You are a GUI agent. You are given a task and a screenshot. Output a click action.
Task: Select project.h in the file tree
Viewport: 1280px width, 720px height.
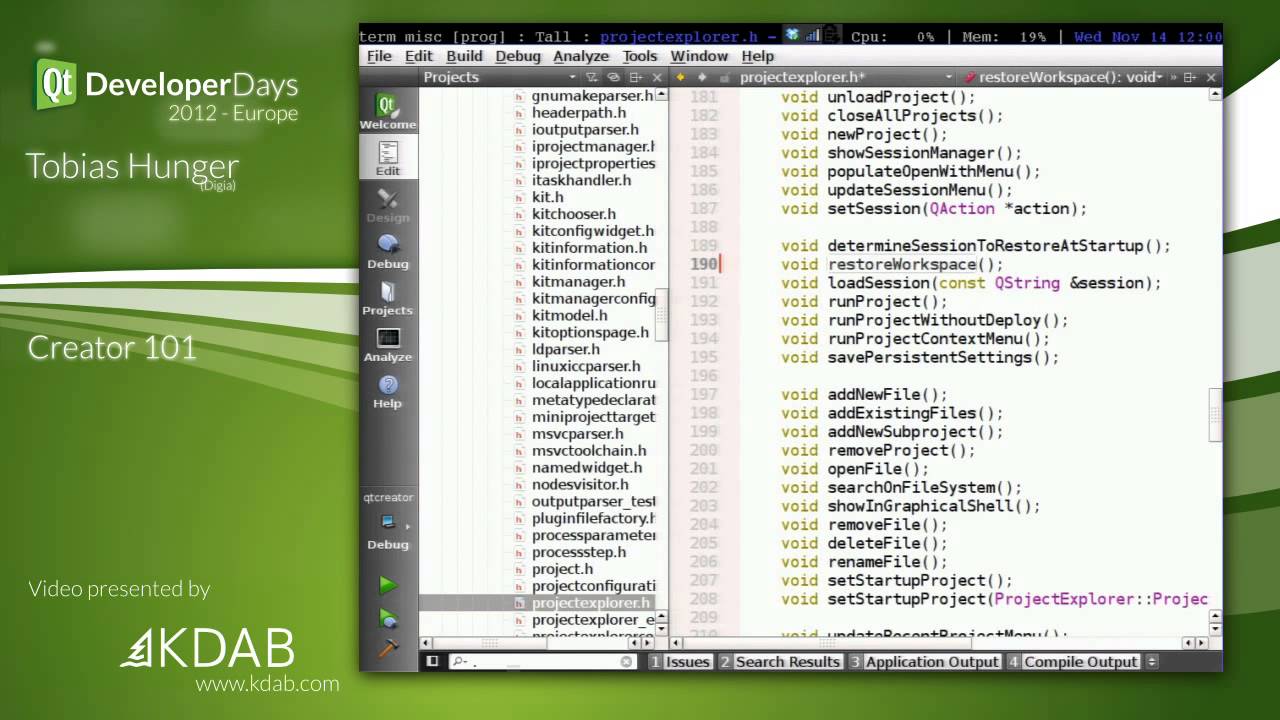(562, 569)
